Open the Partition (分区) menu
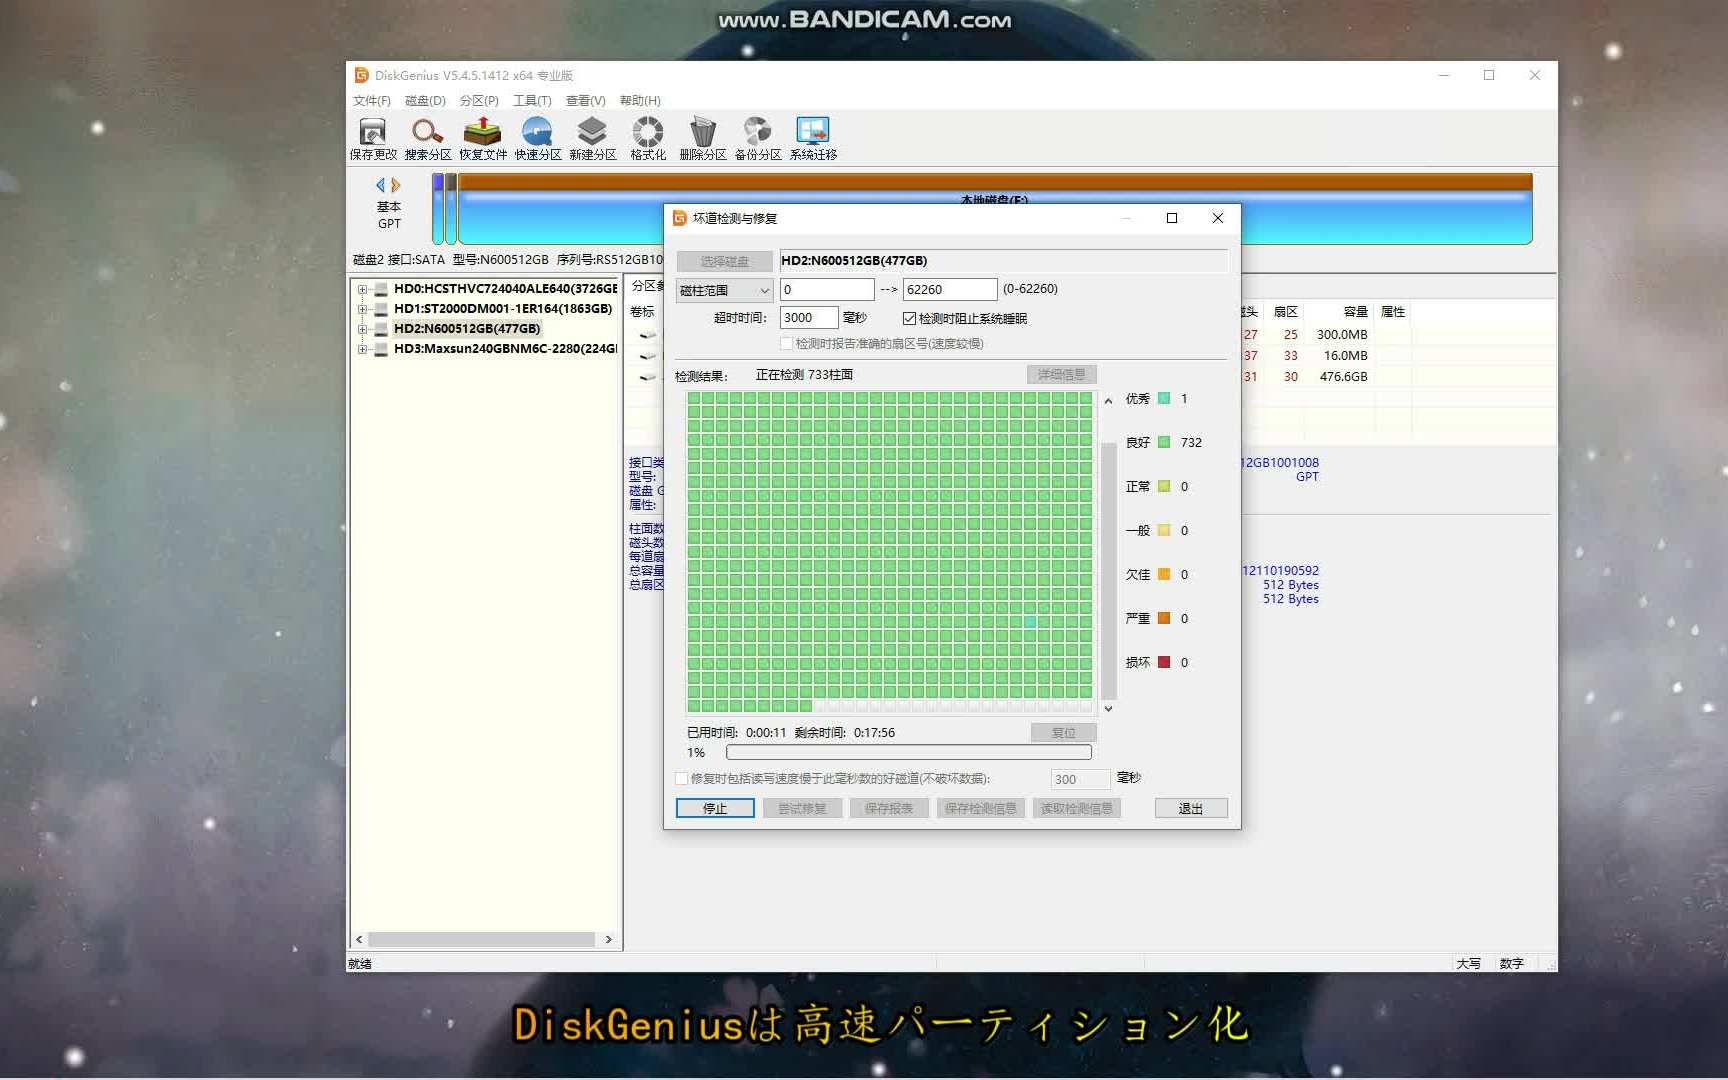This screenshot has width=1728, height=1080. 479,100
